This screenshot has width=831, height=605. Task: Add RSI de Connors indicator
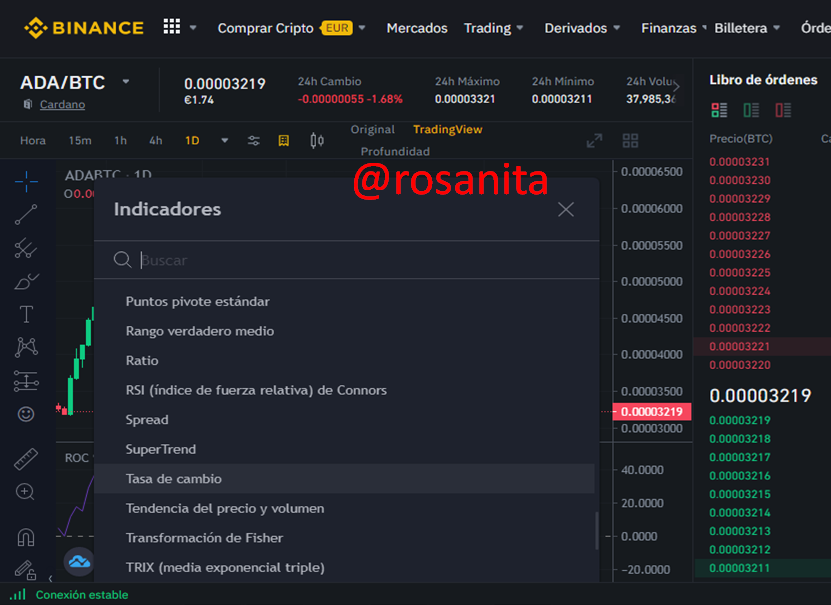(344, 390)
